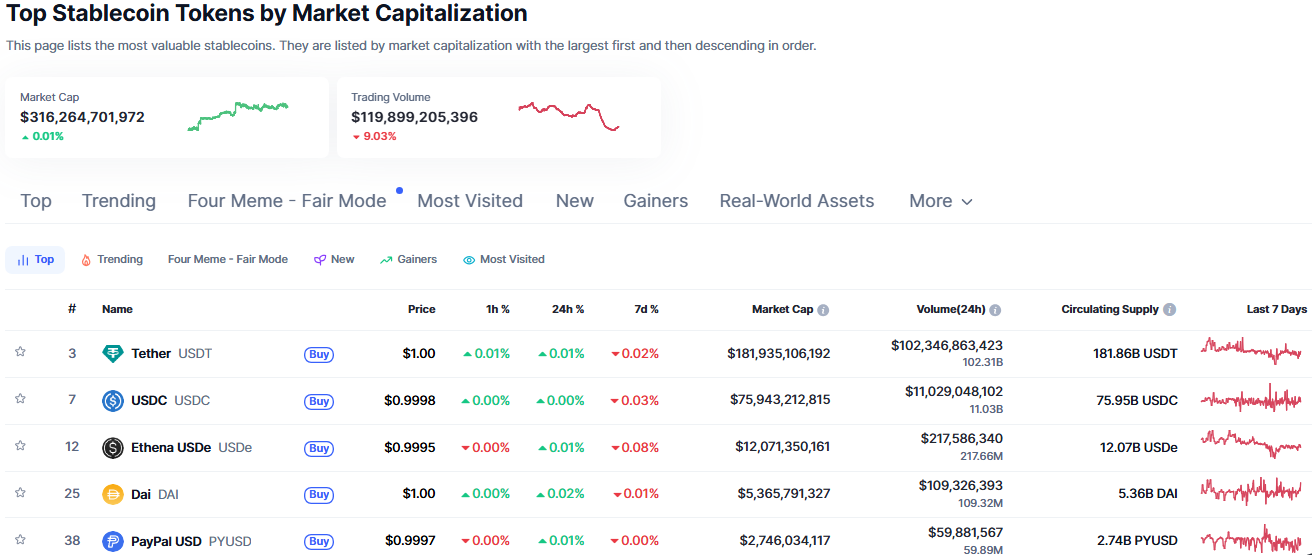1312x555 pixels.
Task: Click the Gainers filter pill button
Action: coord(408,259)
